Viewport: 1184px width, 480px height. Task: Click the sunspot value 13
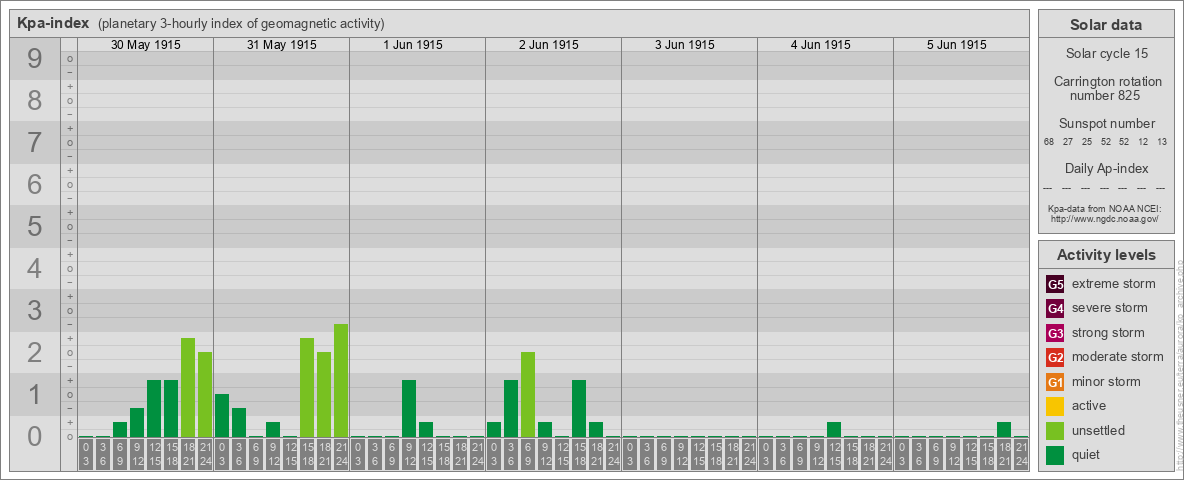click(1161, 143)
